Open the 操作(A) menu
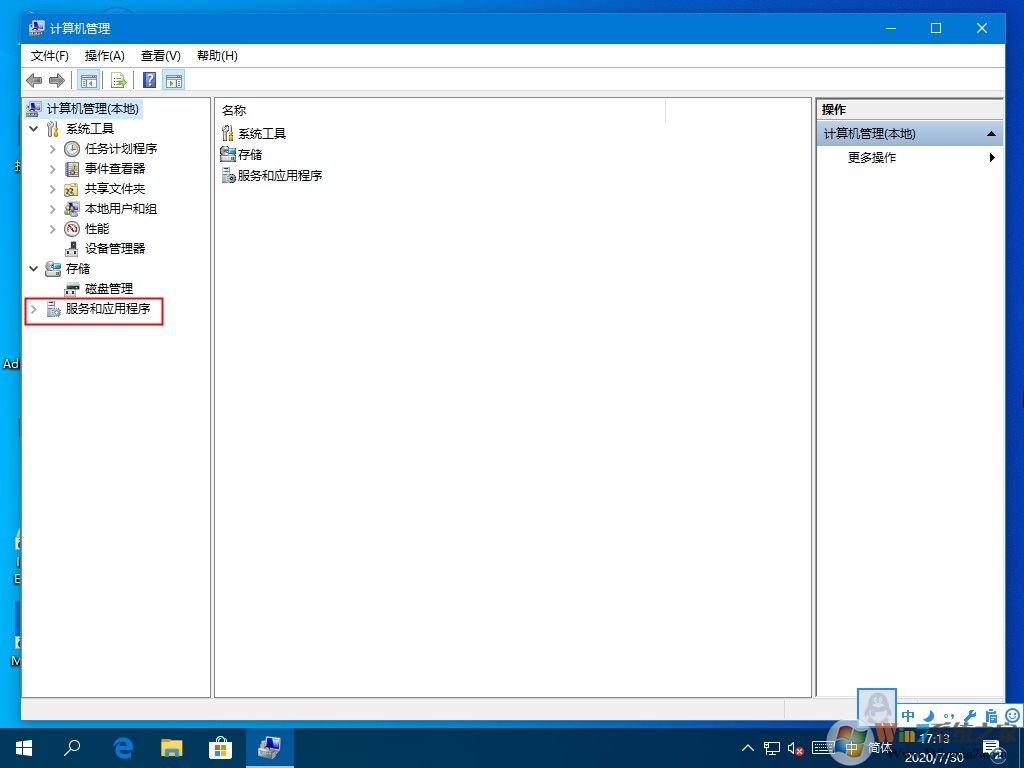This screenshot has height=768, width=1024. tap(103, 56)
